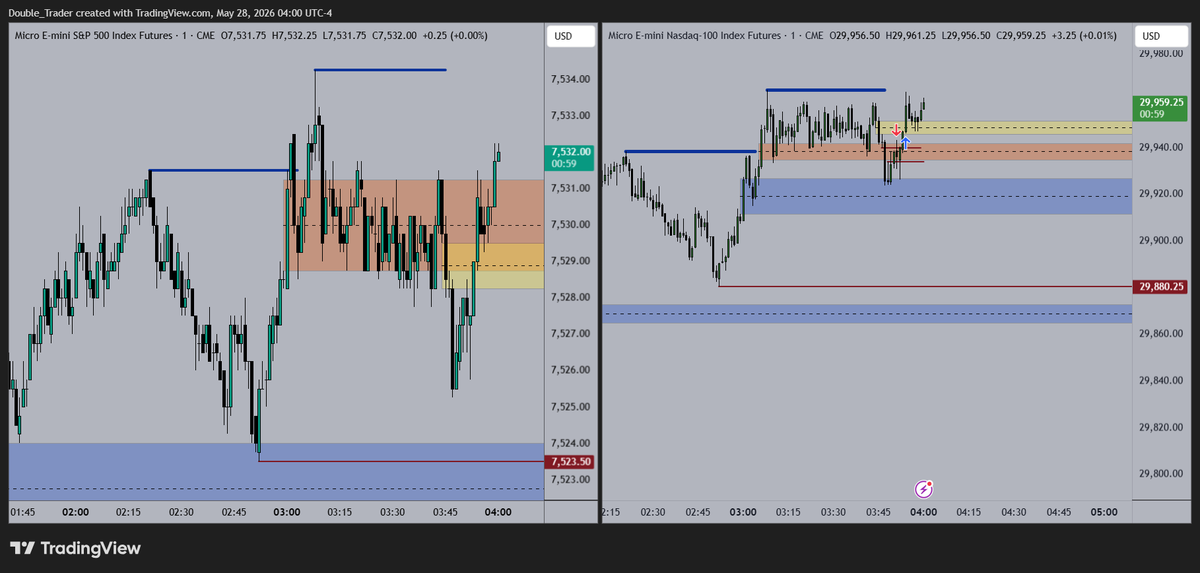Click the 01:45 time label on S&P chart
Viewport: 1200px width, 573px height.
tap(23, 512)
